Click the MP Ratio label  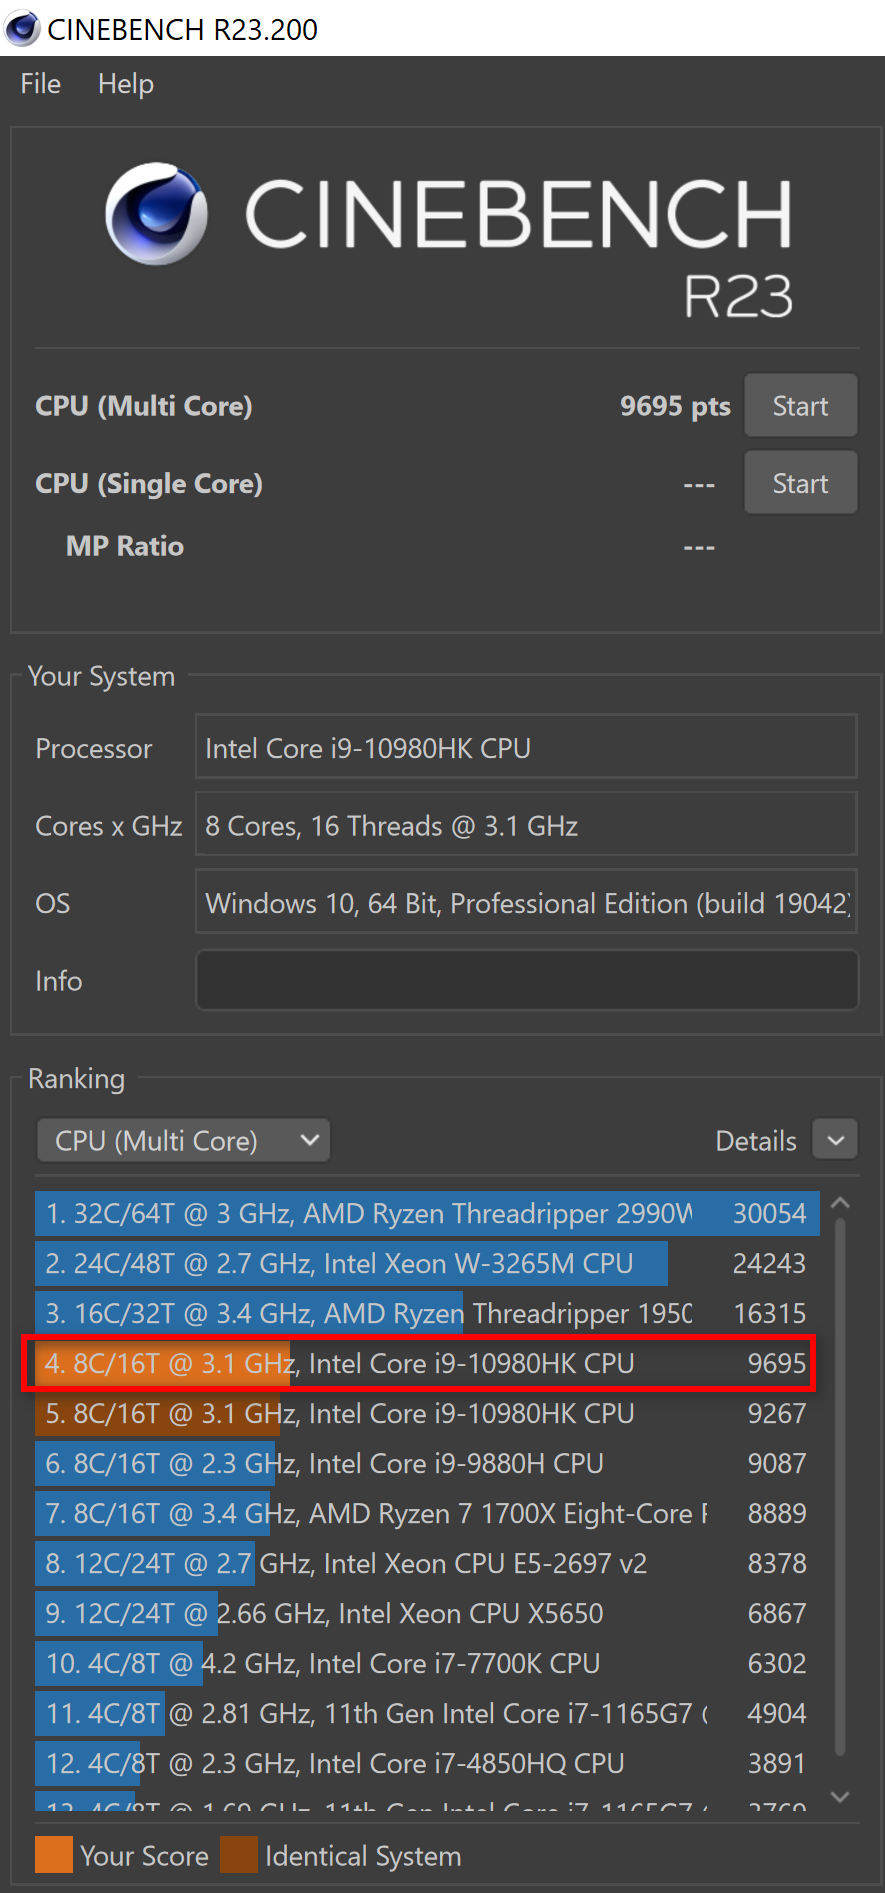pyautogui.click(x=125, y=546)
